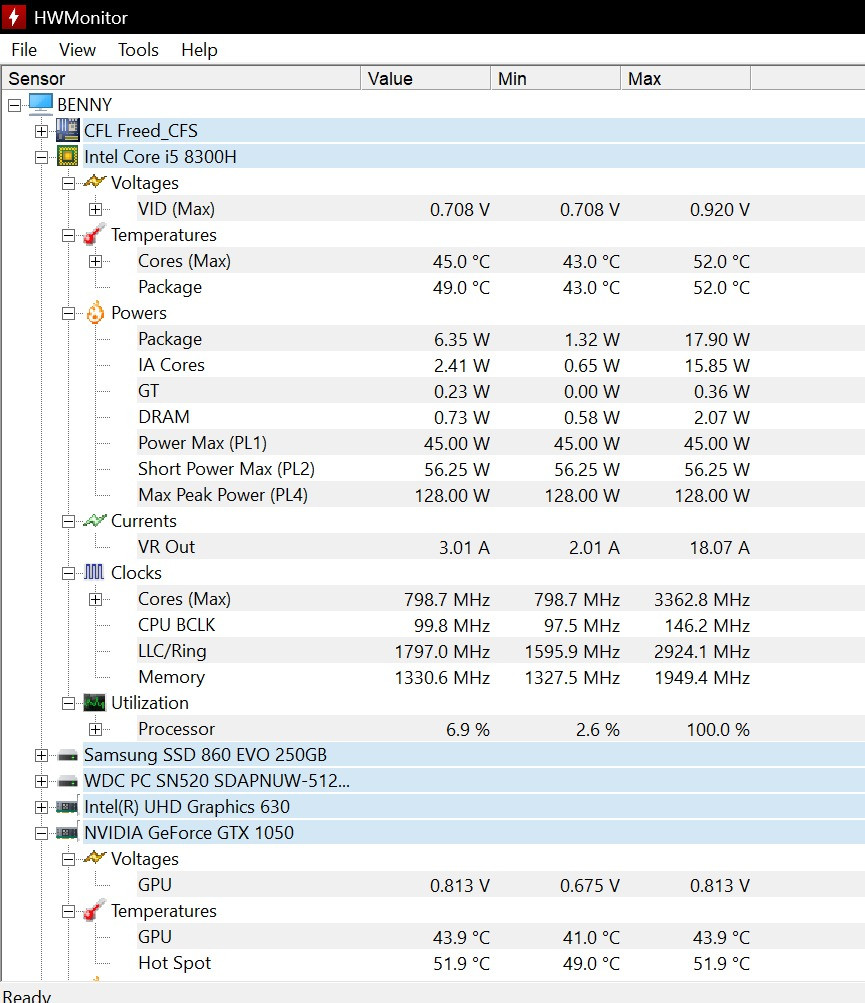This screenshot has height=1003, width=865.
Task: Select the Short Power Max (PL2) row
Action: (226, 469)
